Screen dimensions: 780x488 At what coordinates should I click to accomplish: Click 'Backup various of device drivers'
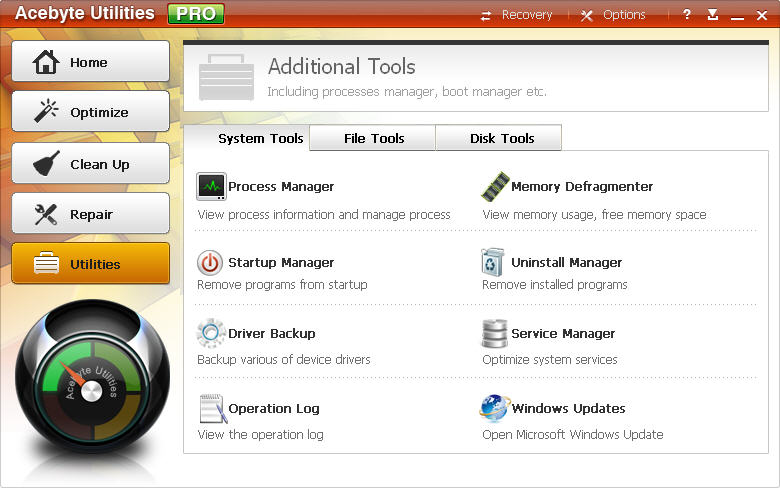click(284, 359)
